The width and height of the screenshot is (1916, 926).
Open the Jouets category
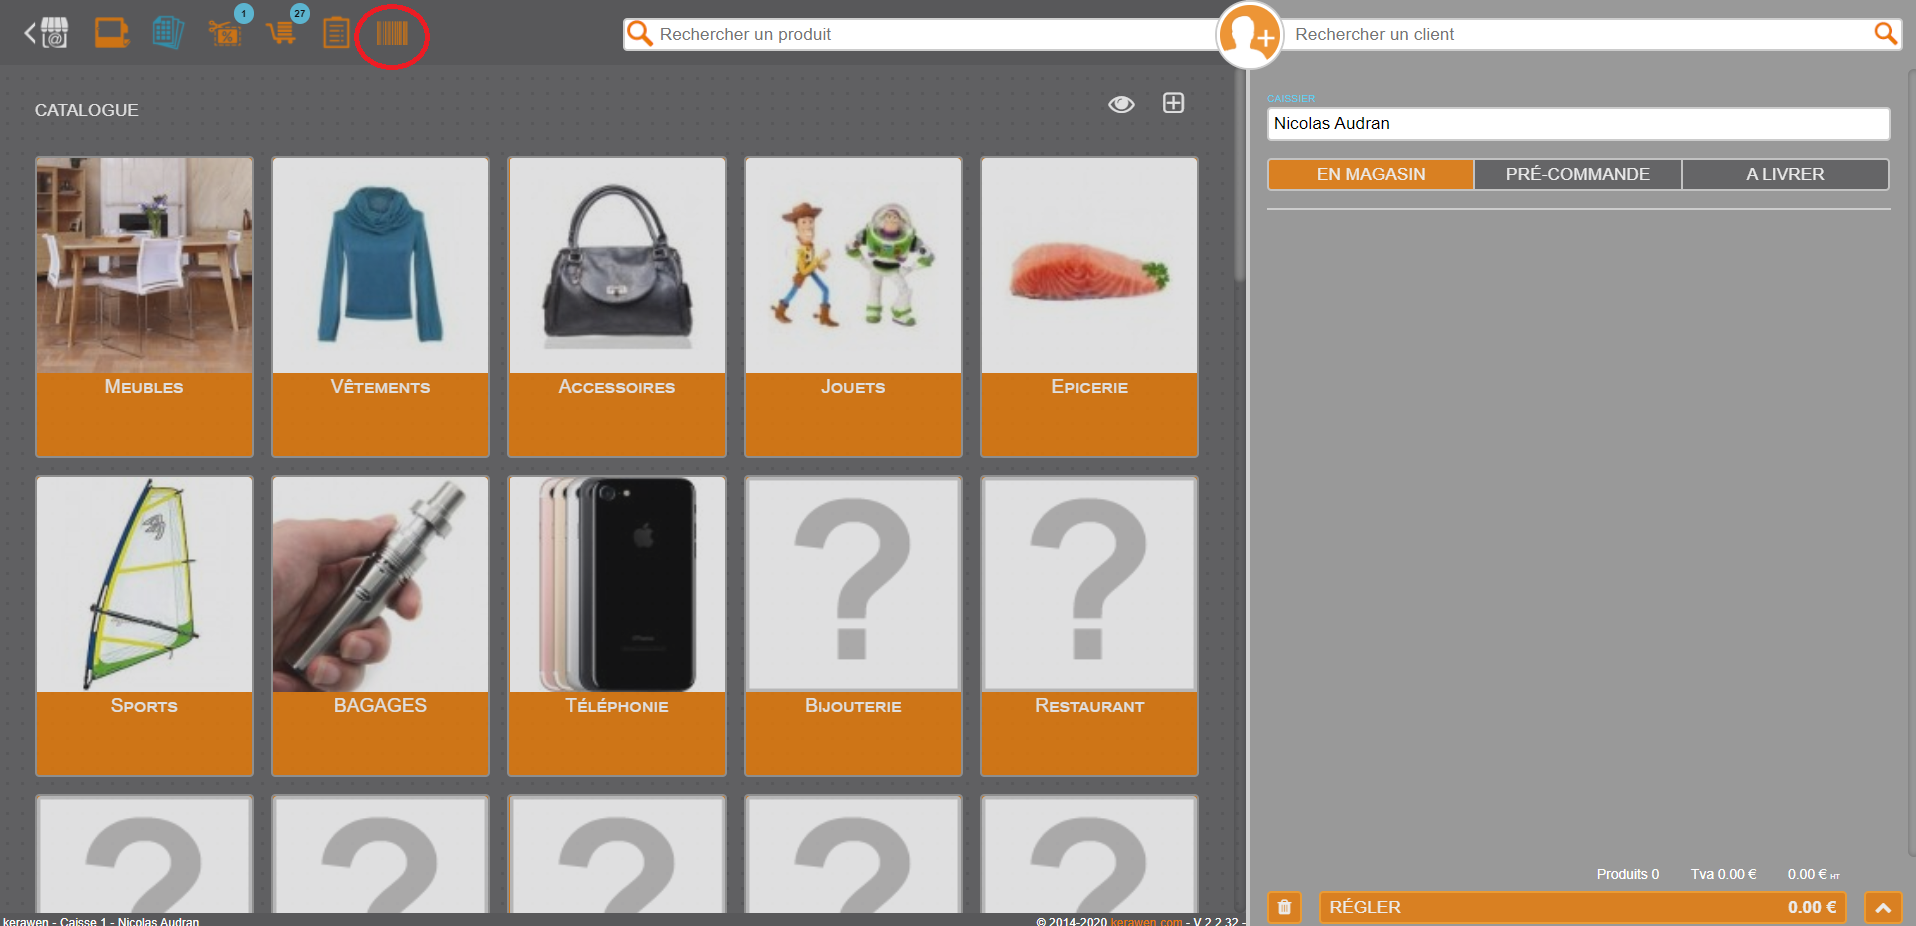[853, 306]
